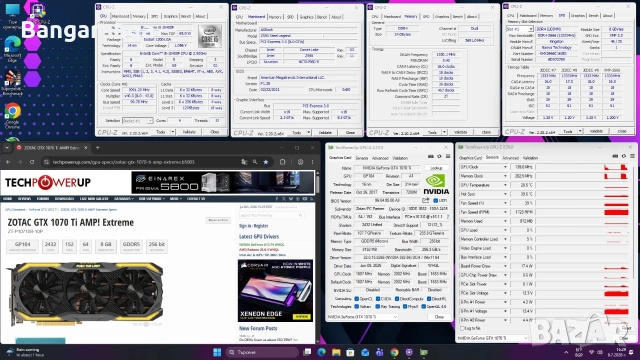
Task: Click Validate button in CPU-Z CPU window
Action: [x=189, y=132]
